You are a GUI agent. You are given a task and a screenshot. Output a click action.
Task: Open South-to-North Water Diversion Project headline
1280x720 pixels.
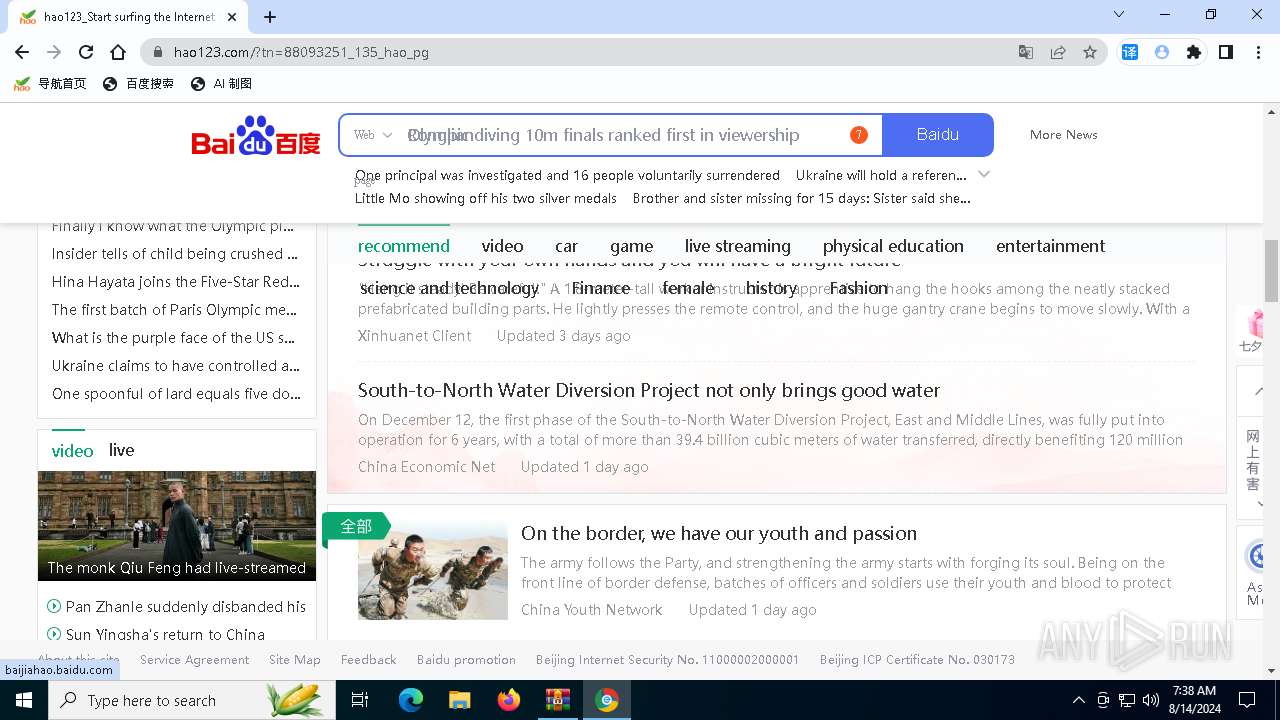tap(649, 390)
